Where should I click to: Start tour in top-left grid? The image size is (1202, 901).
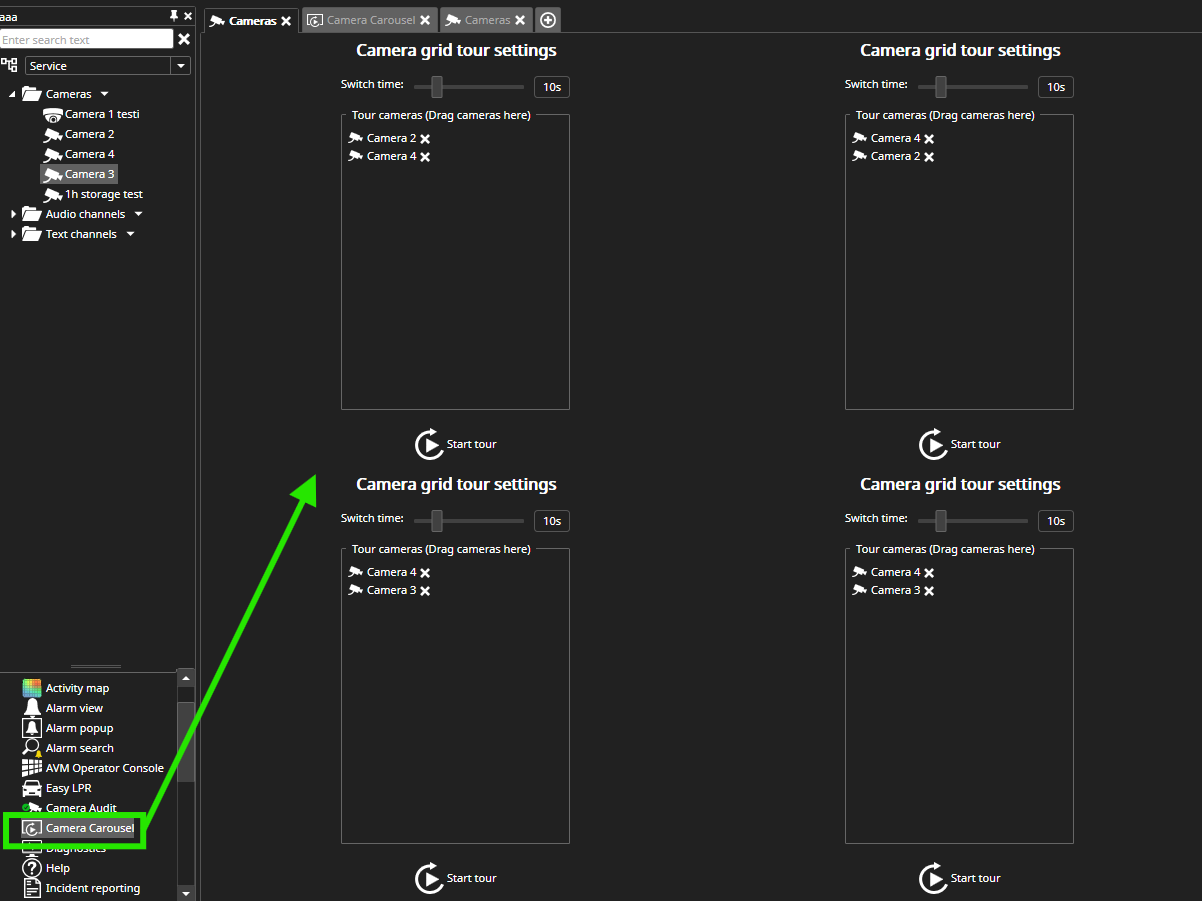(x=430, y=444)
